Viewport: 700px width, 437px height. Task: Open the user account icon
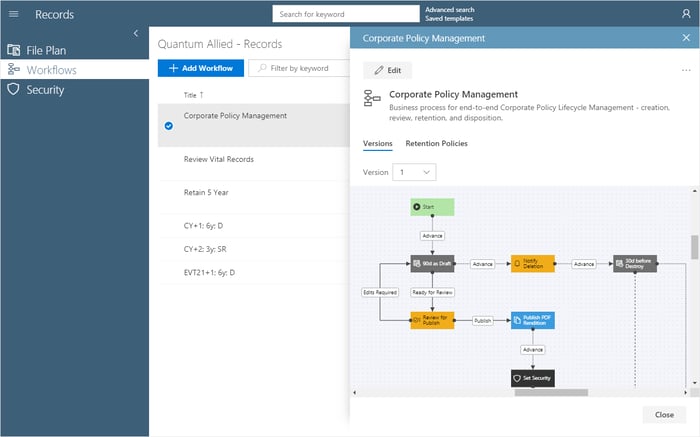(x=686, y=14)
